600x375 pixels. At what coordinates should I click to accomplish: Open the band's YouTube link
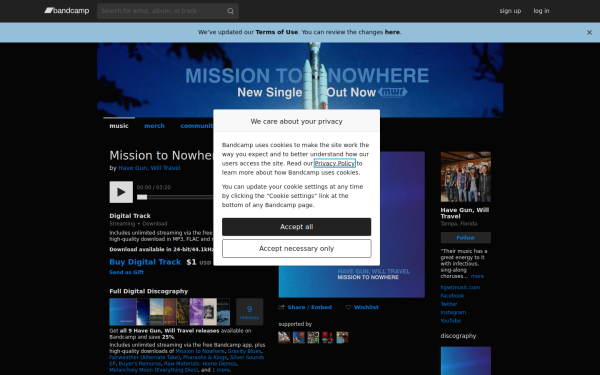451,321
